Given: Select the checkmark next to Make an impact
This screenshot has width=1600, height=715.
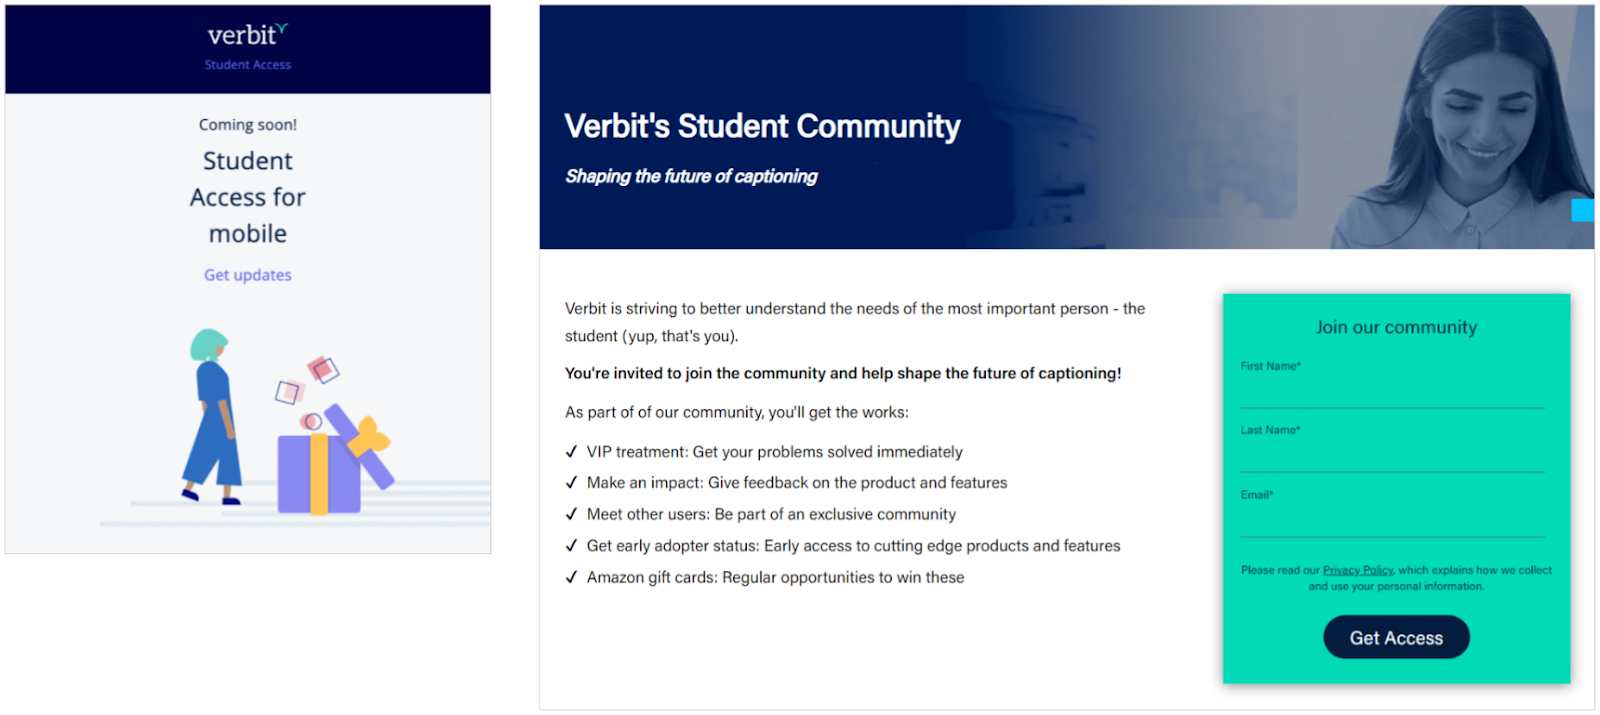Looking at the screenshot, I should (x=571, y=482).
